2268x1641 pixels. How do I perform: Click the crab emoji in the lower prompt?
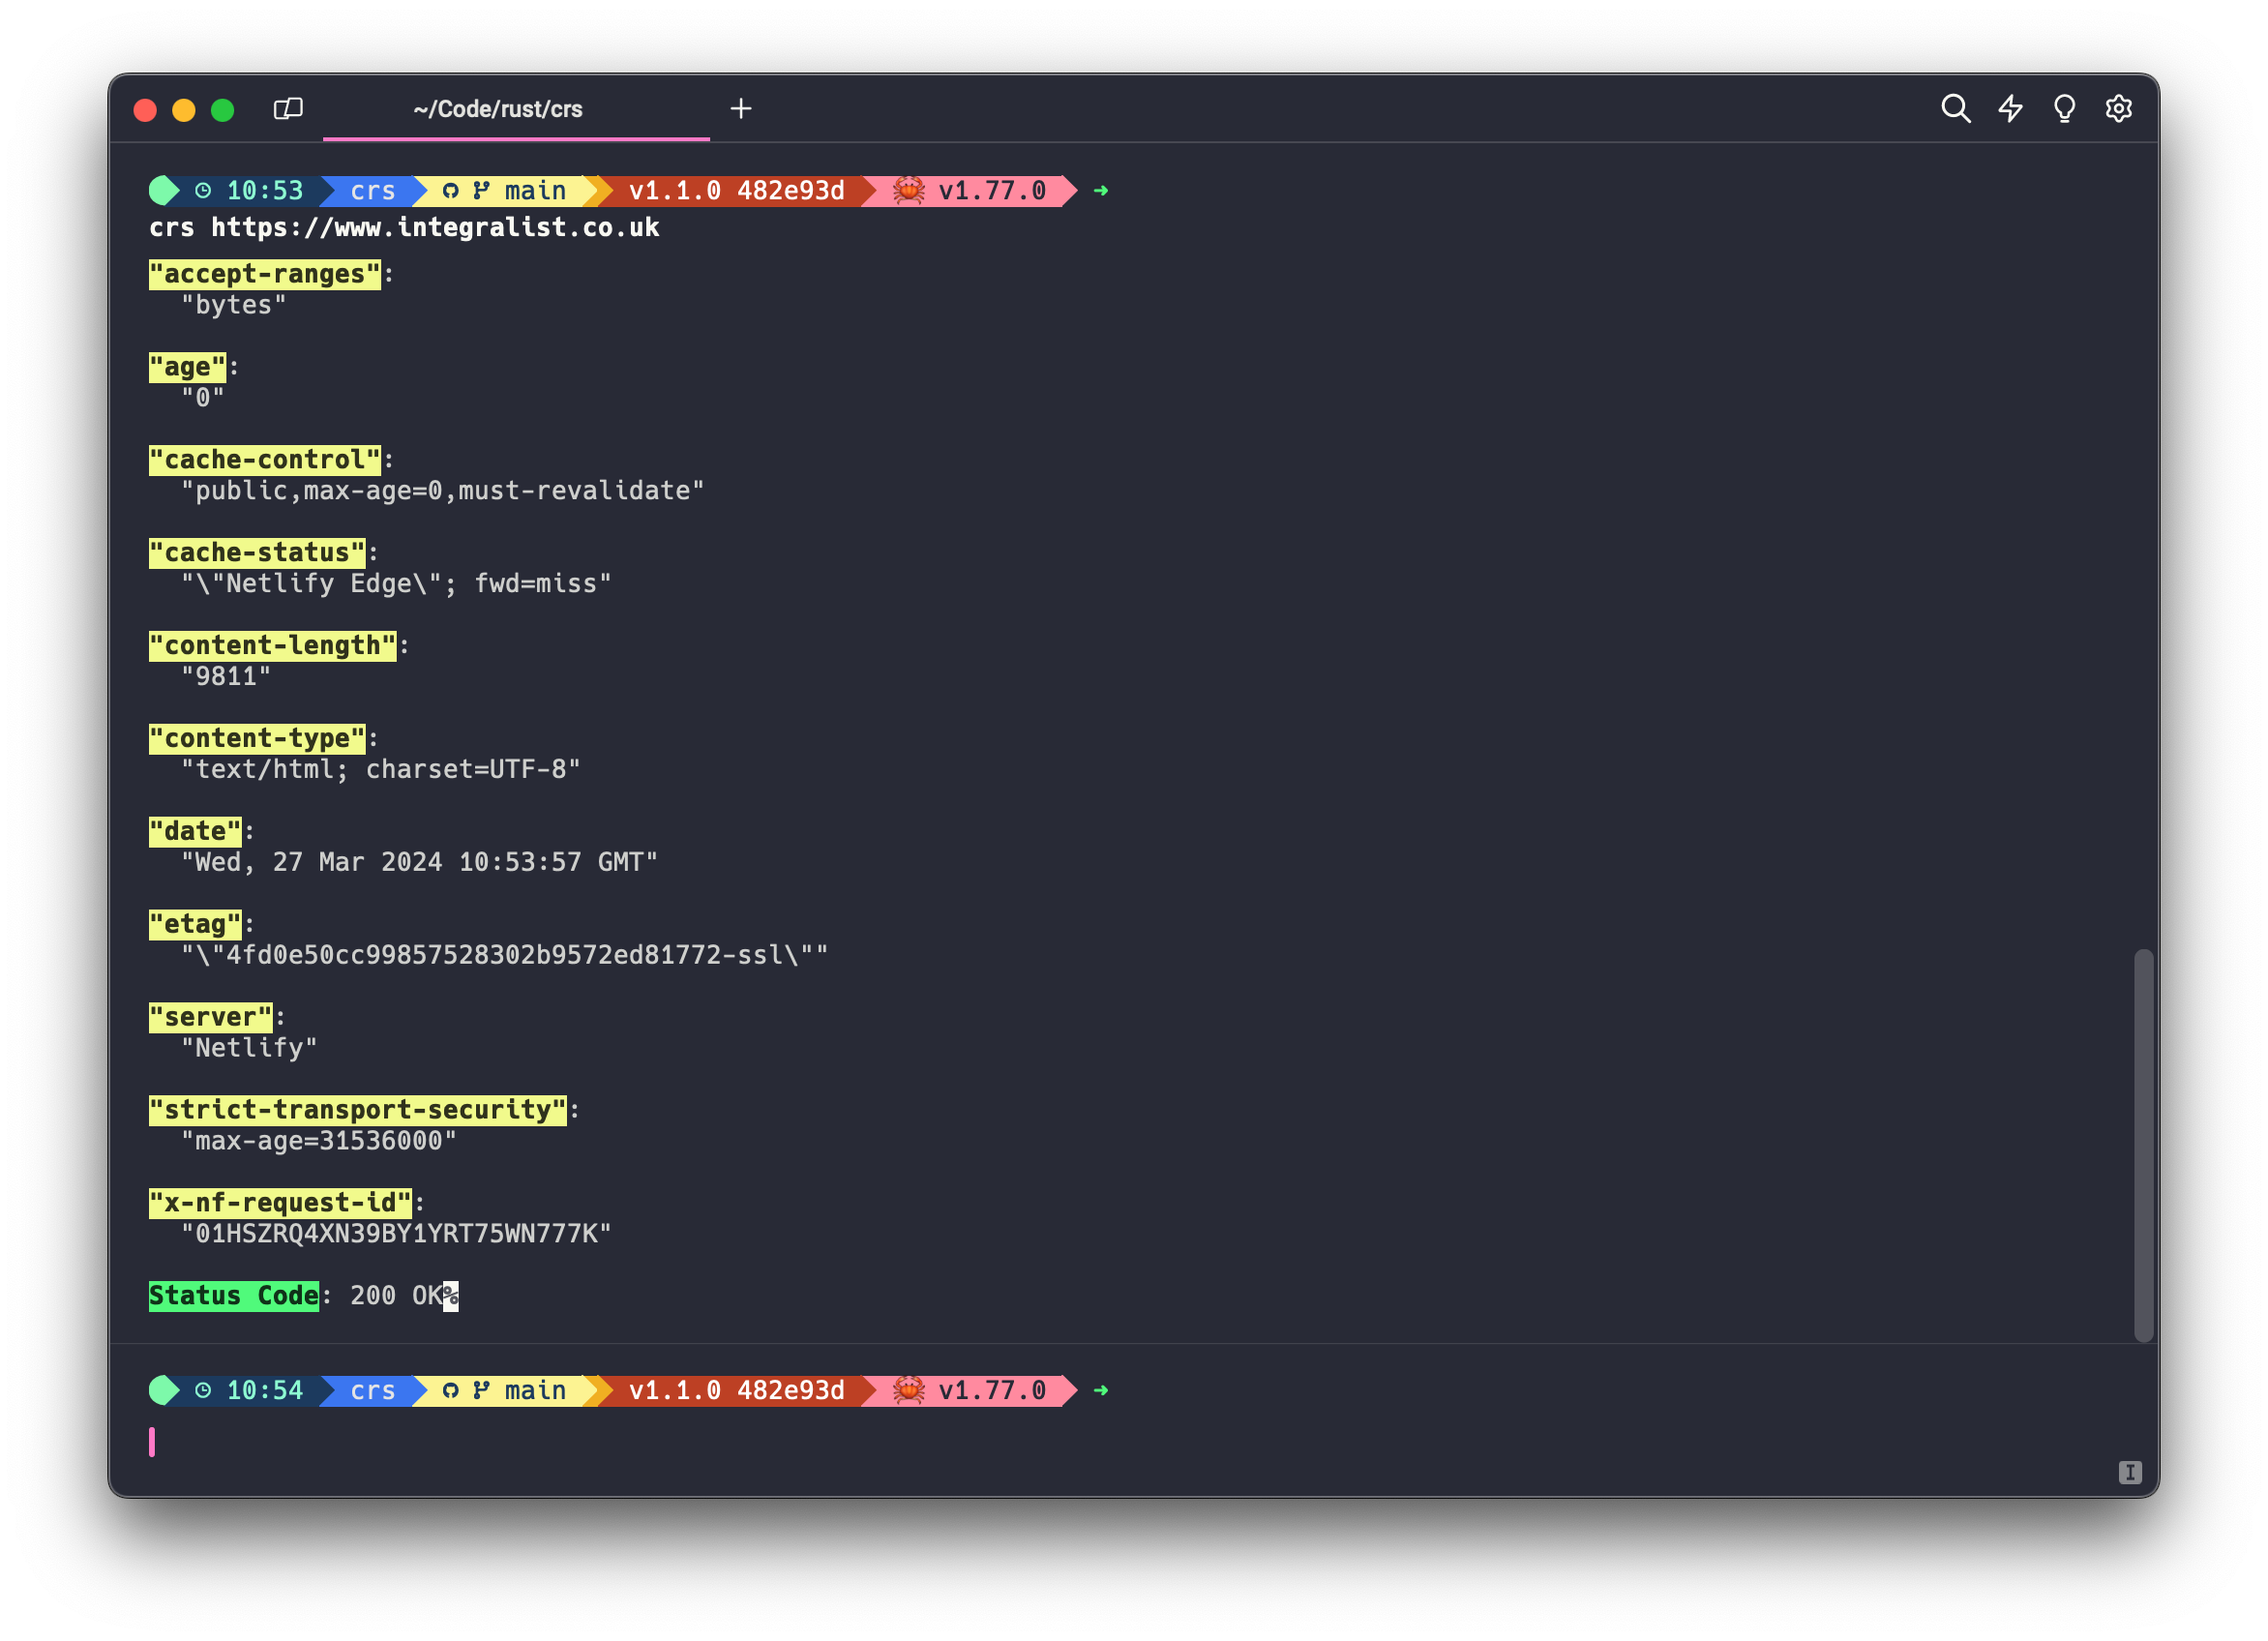coord(908,1390)
